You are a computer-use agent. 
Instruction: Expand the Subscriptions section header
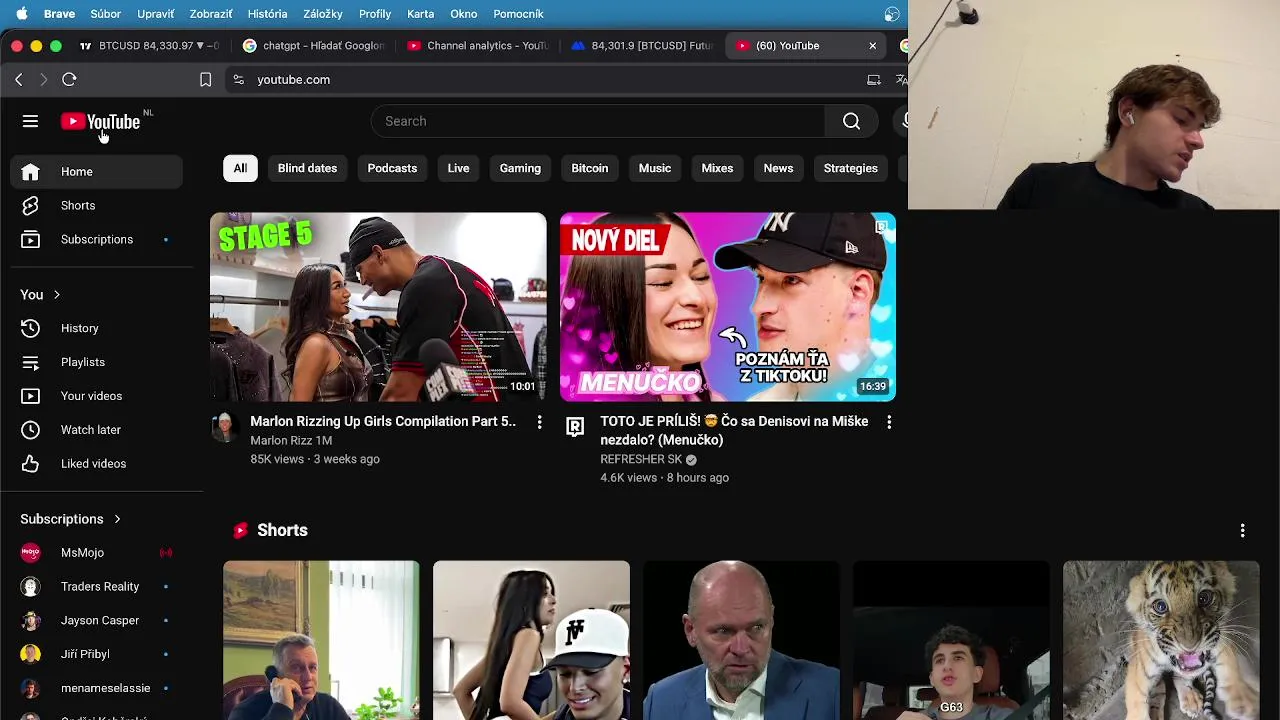(x=71, y=519)
